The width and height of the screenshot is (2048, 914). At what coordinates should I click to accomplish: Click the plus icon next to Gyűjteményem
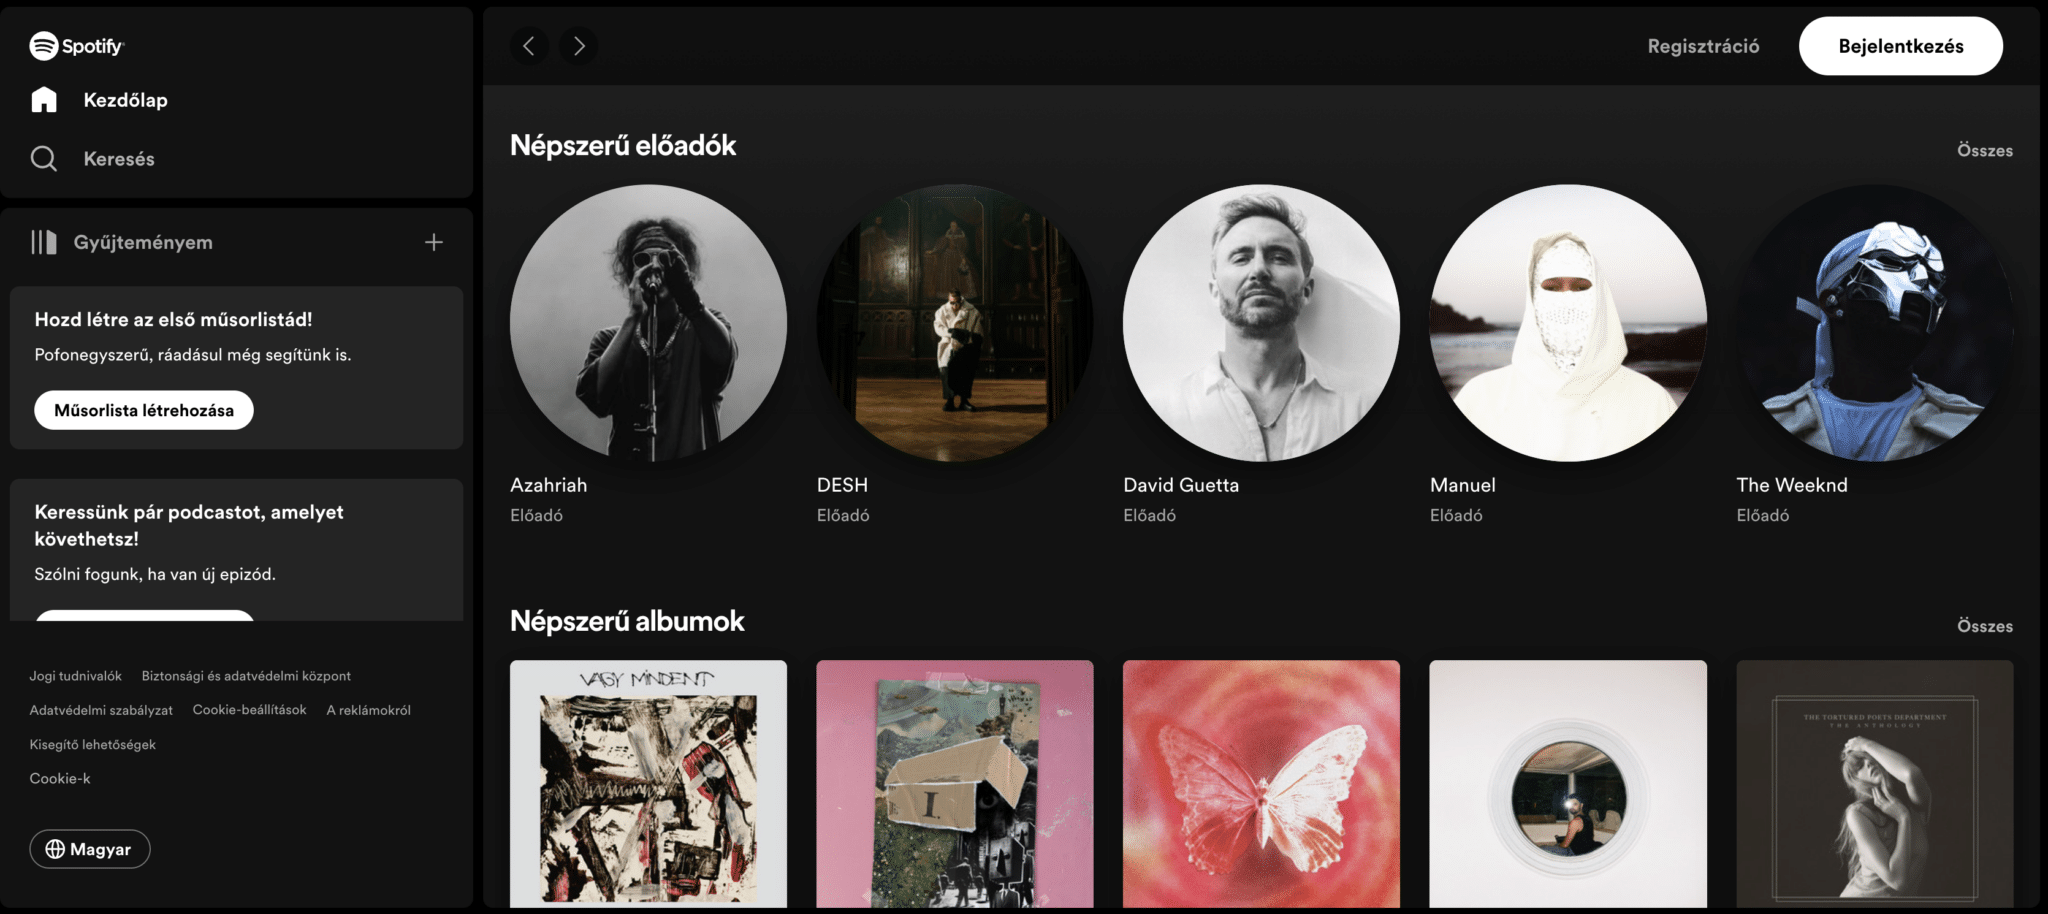434,241
